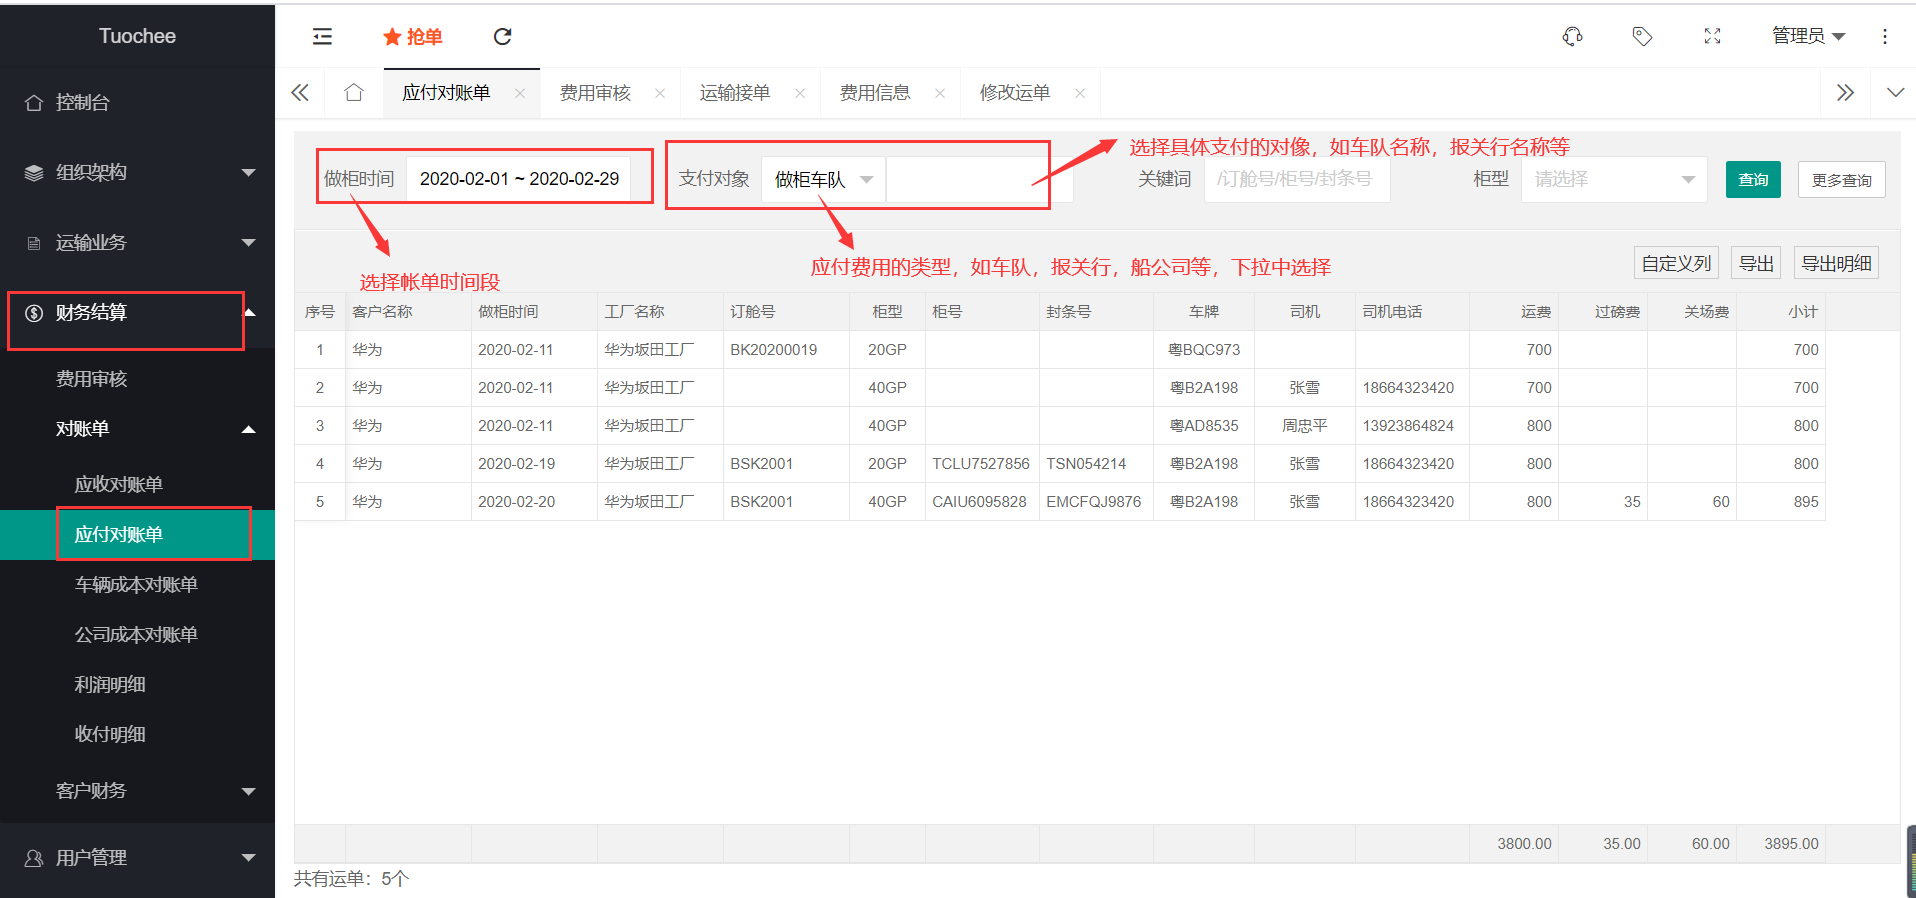Close the 修改运单 tab
This screenshot has width=1916, height=898.
[x=1080, y=94]
